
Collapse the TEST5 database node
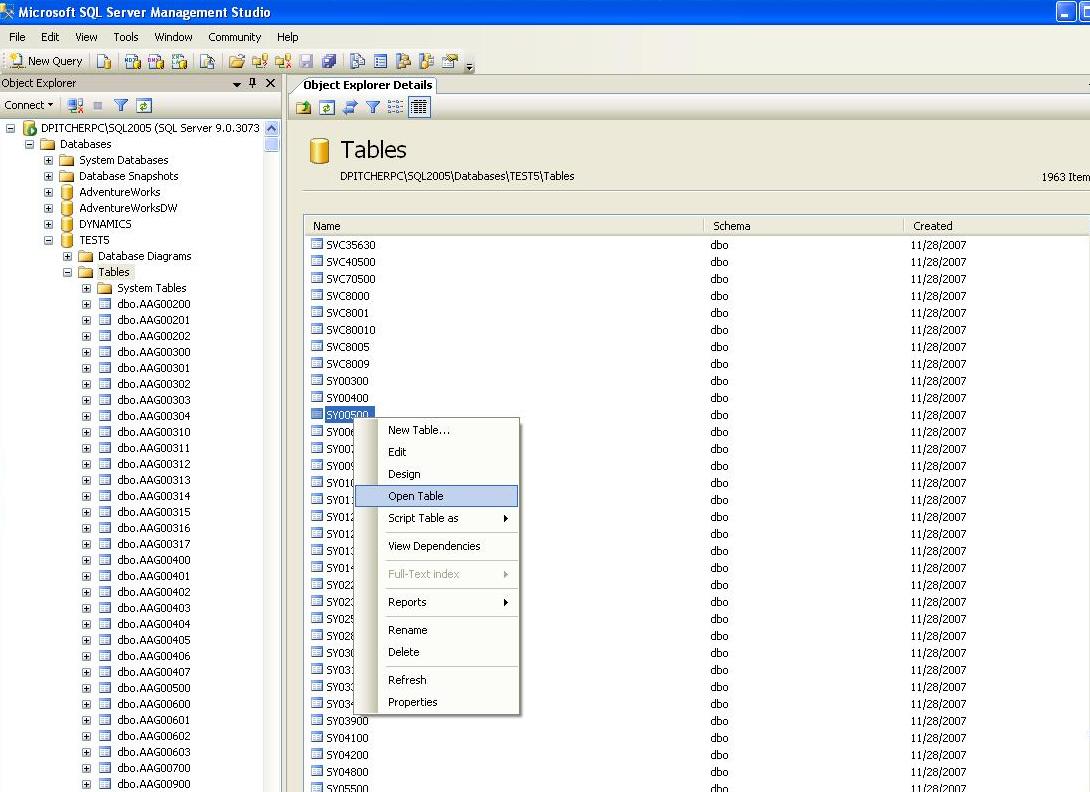point(49,240)
